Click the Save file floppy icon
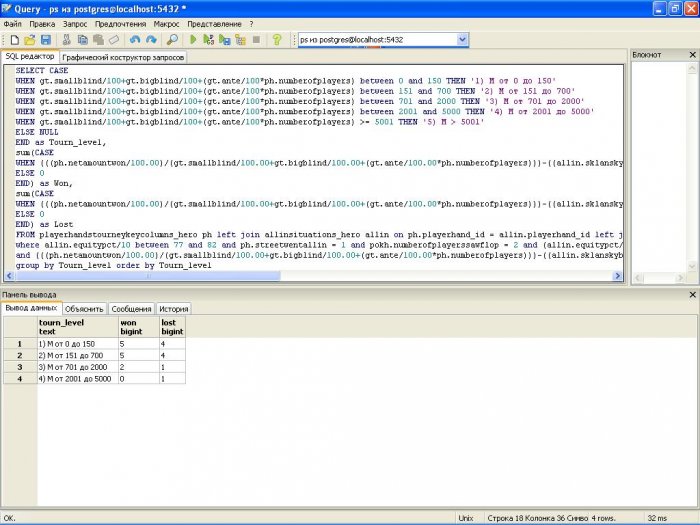 pos(47,40)
